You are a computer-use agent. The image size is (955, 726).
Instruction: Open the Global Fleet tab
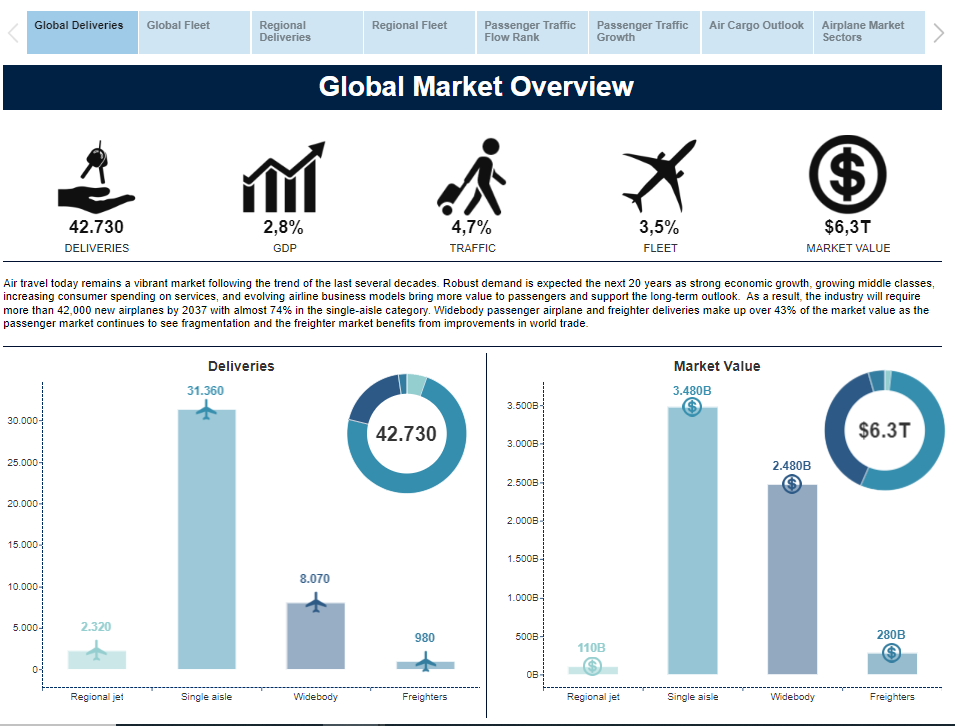[194, 32]
